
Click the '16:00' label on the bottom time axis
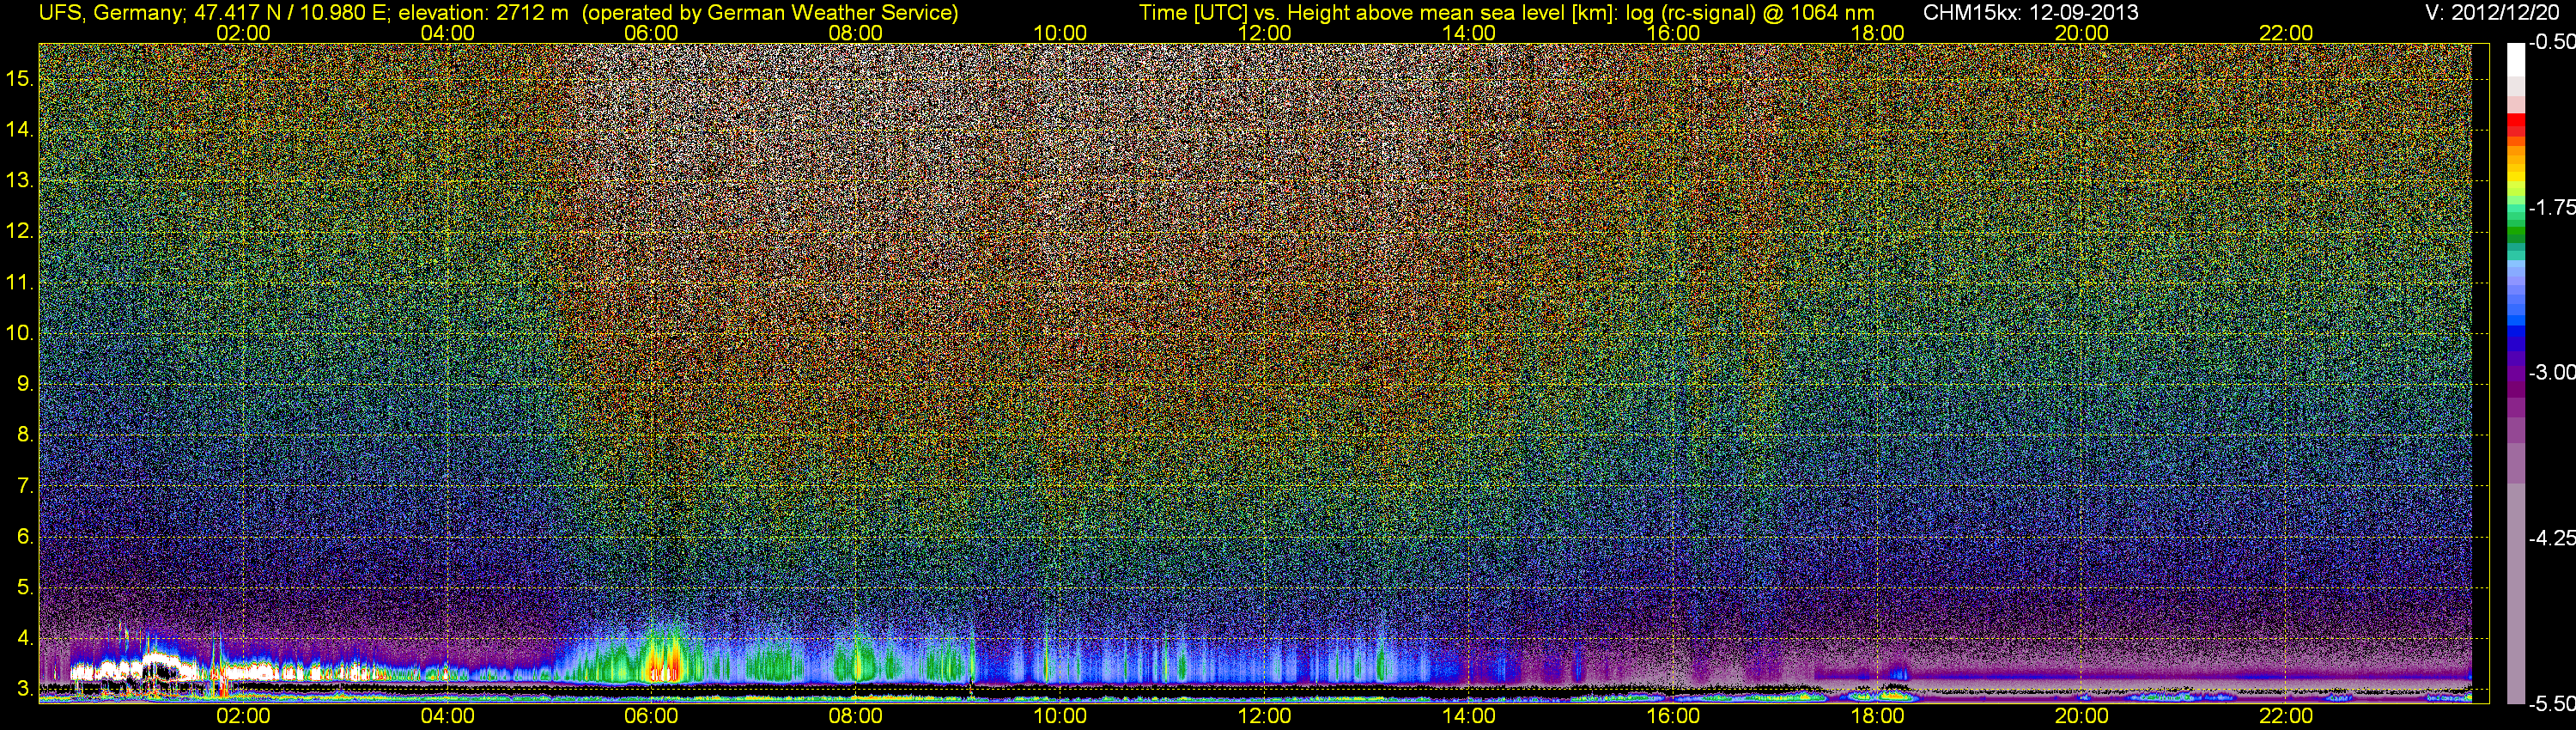pos(1673,716)
